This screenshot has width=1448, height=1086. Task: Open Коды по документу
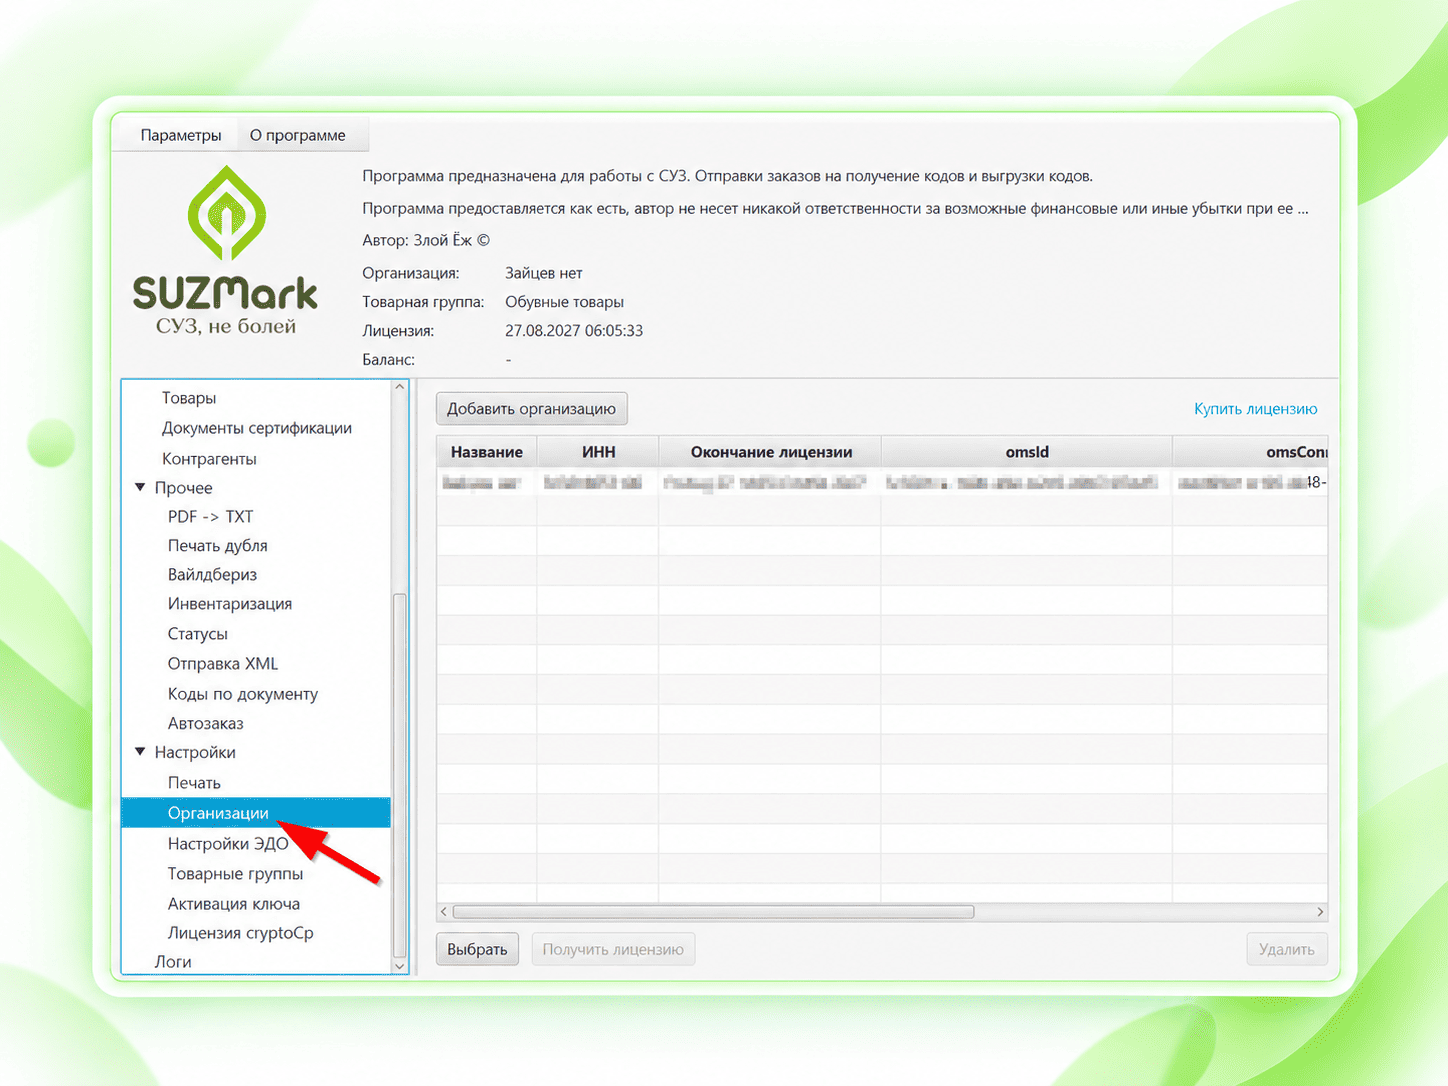pos(243,694)
